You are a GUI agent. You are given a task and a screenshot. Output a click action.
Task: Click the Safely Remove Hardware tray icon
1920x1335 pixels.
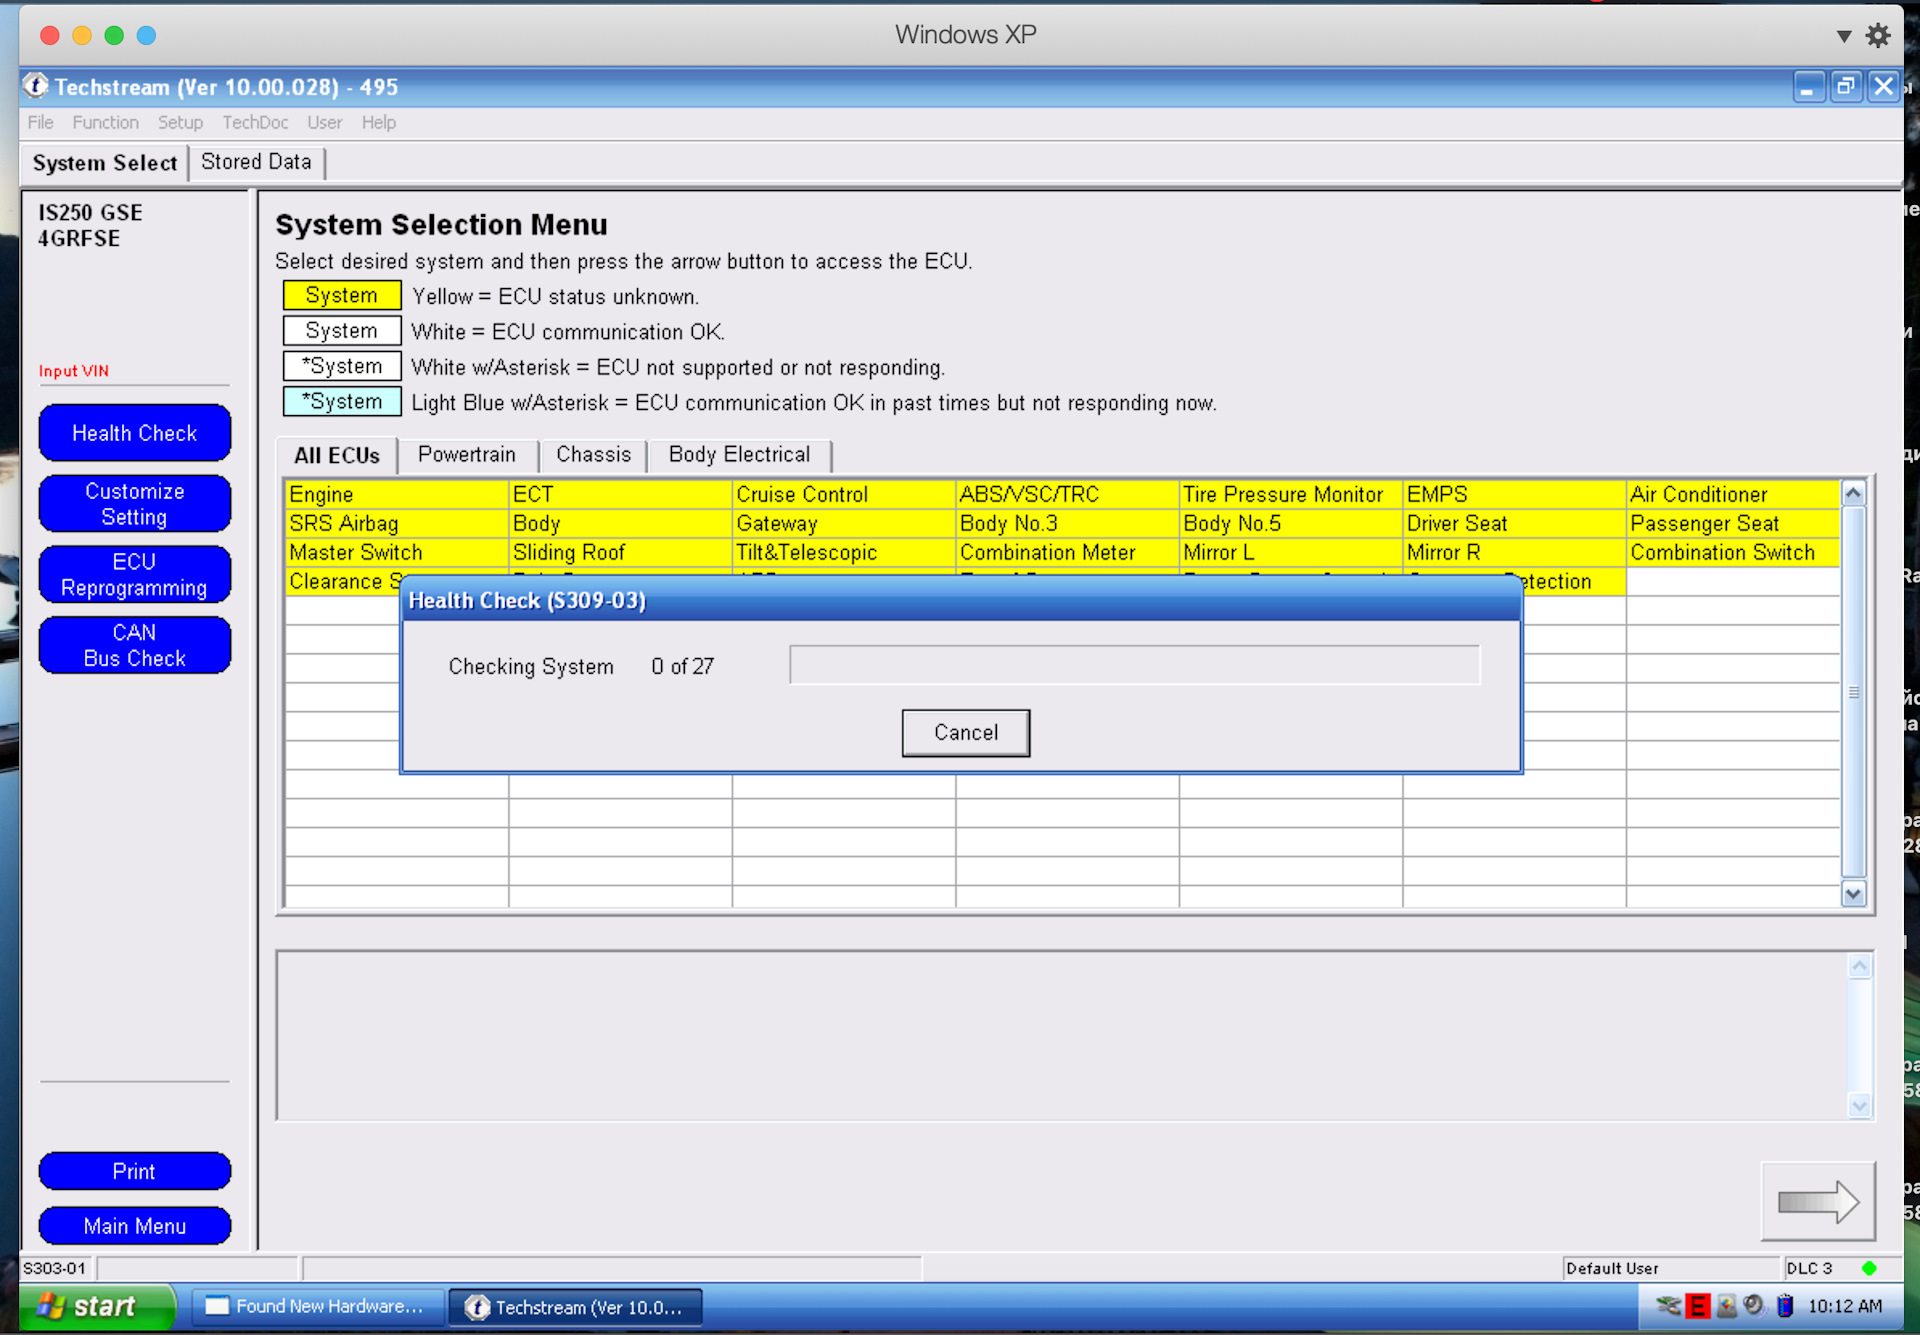click(1668, 1306)
